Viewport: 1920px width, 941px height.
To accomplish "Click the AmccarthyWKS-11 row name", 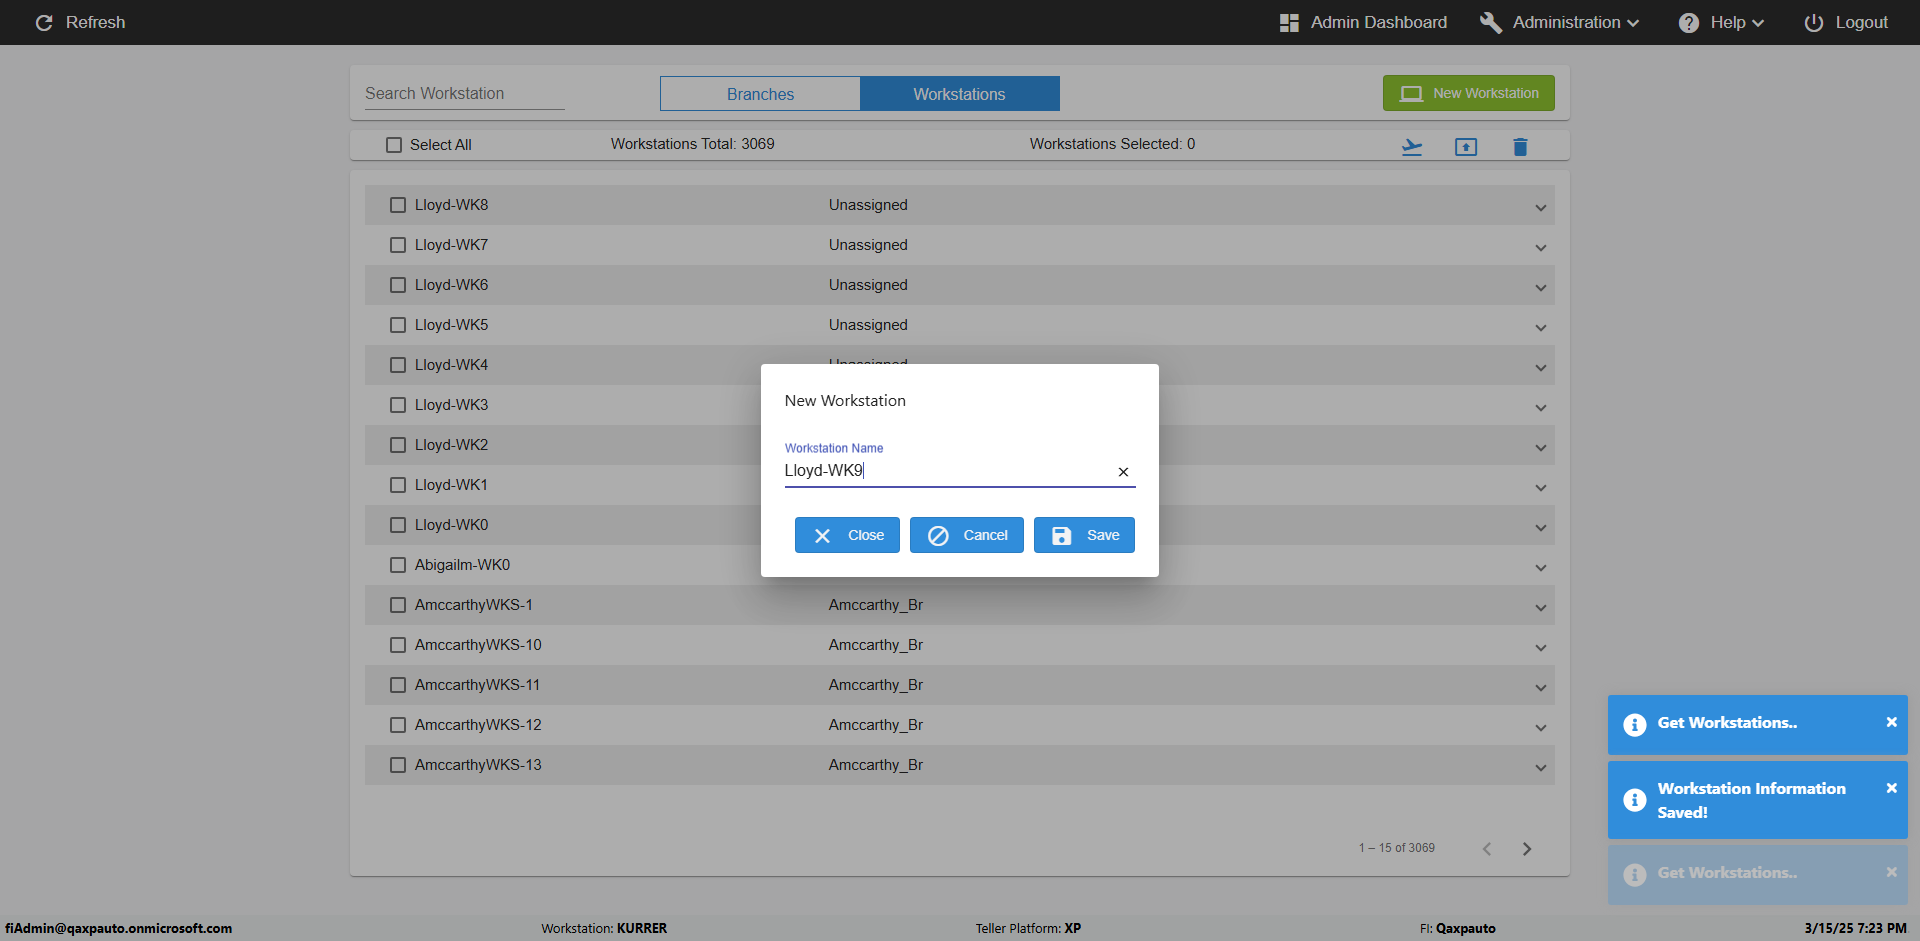I will click(477, 685).
